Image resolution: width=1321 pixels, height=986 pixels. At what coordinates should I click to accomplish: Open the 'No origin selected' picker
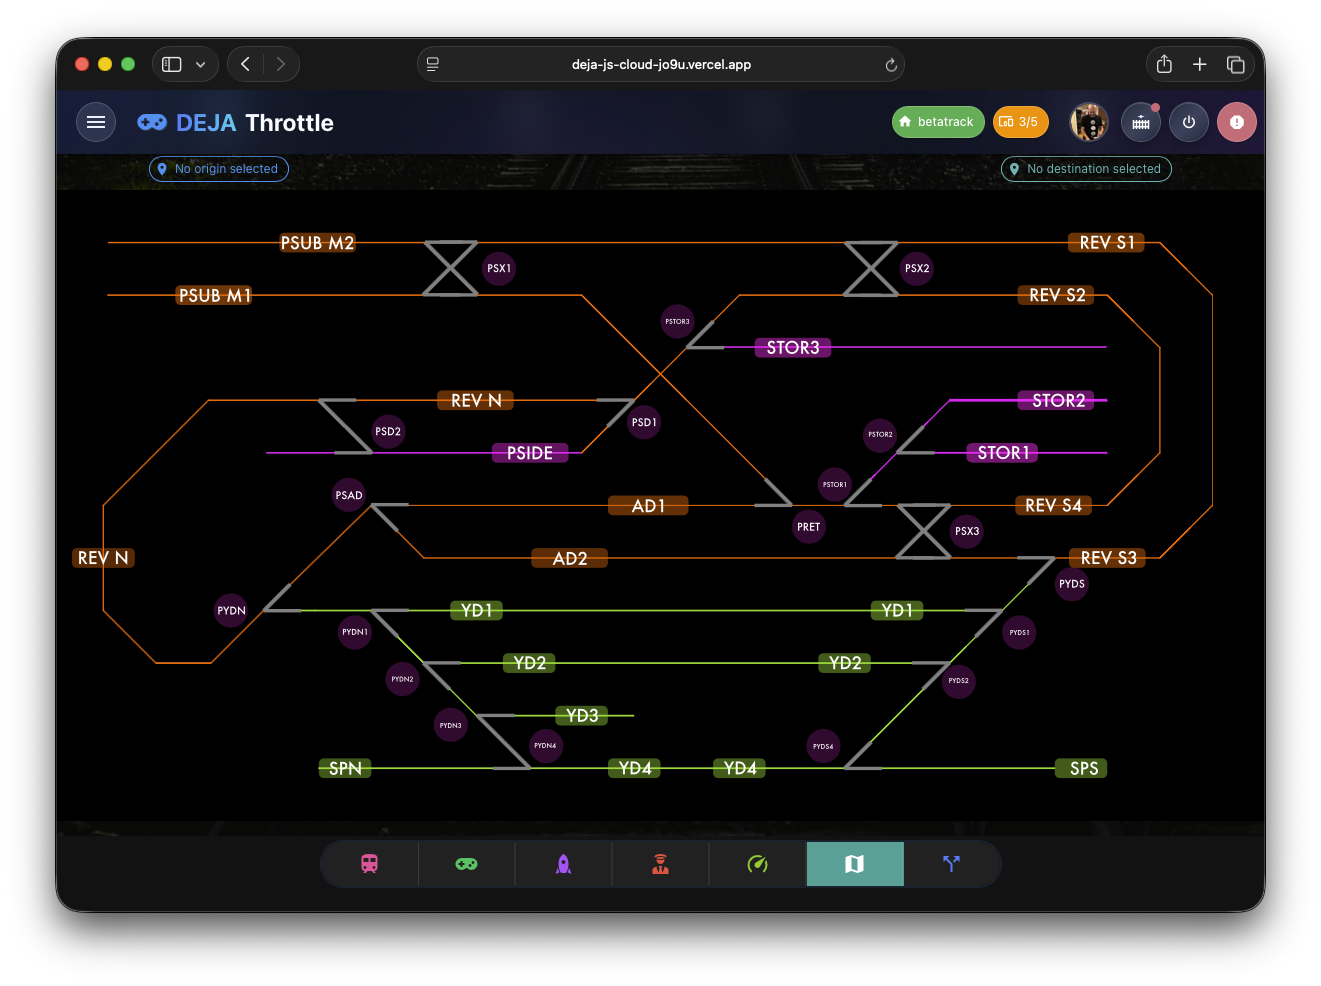coord(219,169)
